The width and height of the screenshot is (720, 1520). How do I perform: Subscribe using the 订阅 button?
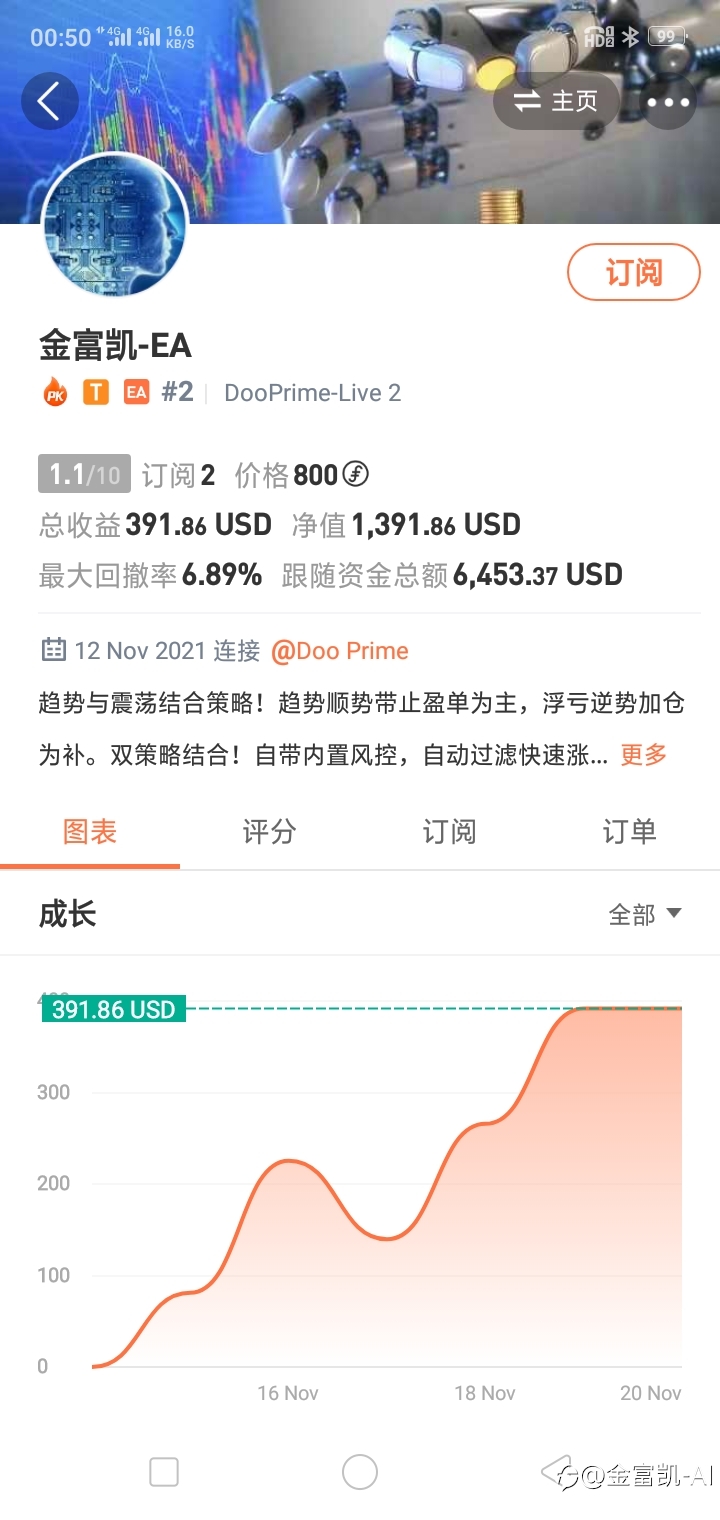[634, 272]
